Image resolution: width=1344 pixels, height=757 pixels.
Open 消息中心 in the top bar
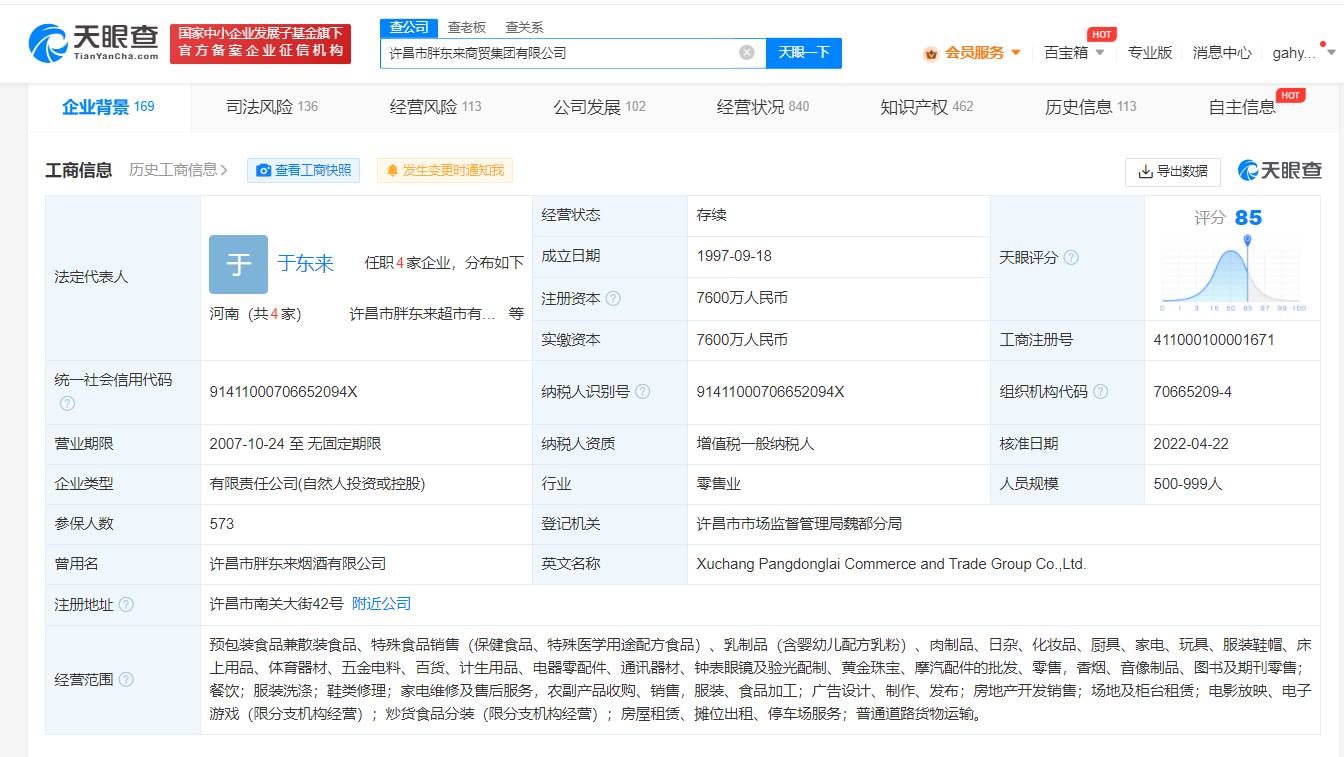point(1222,52)
